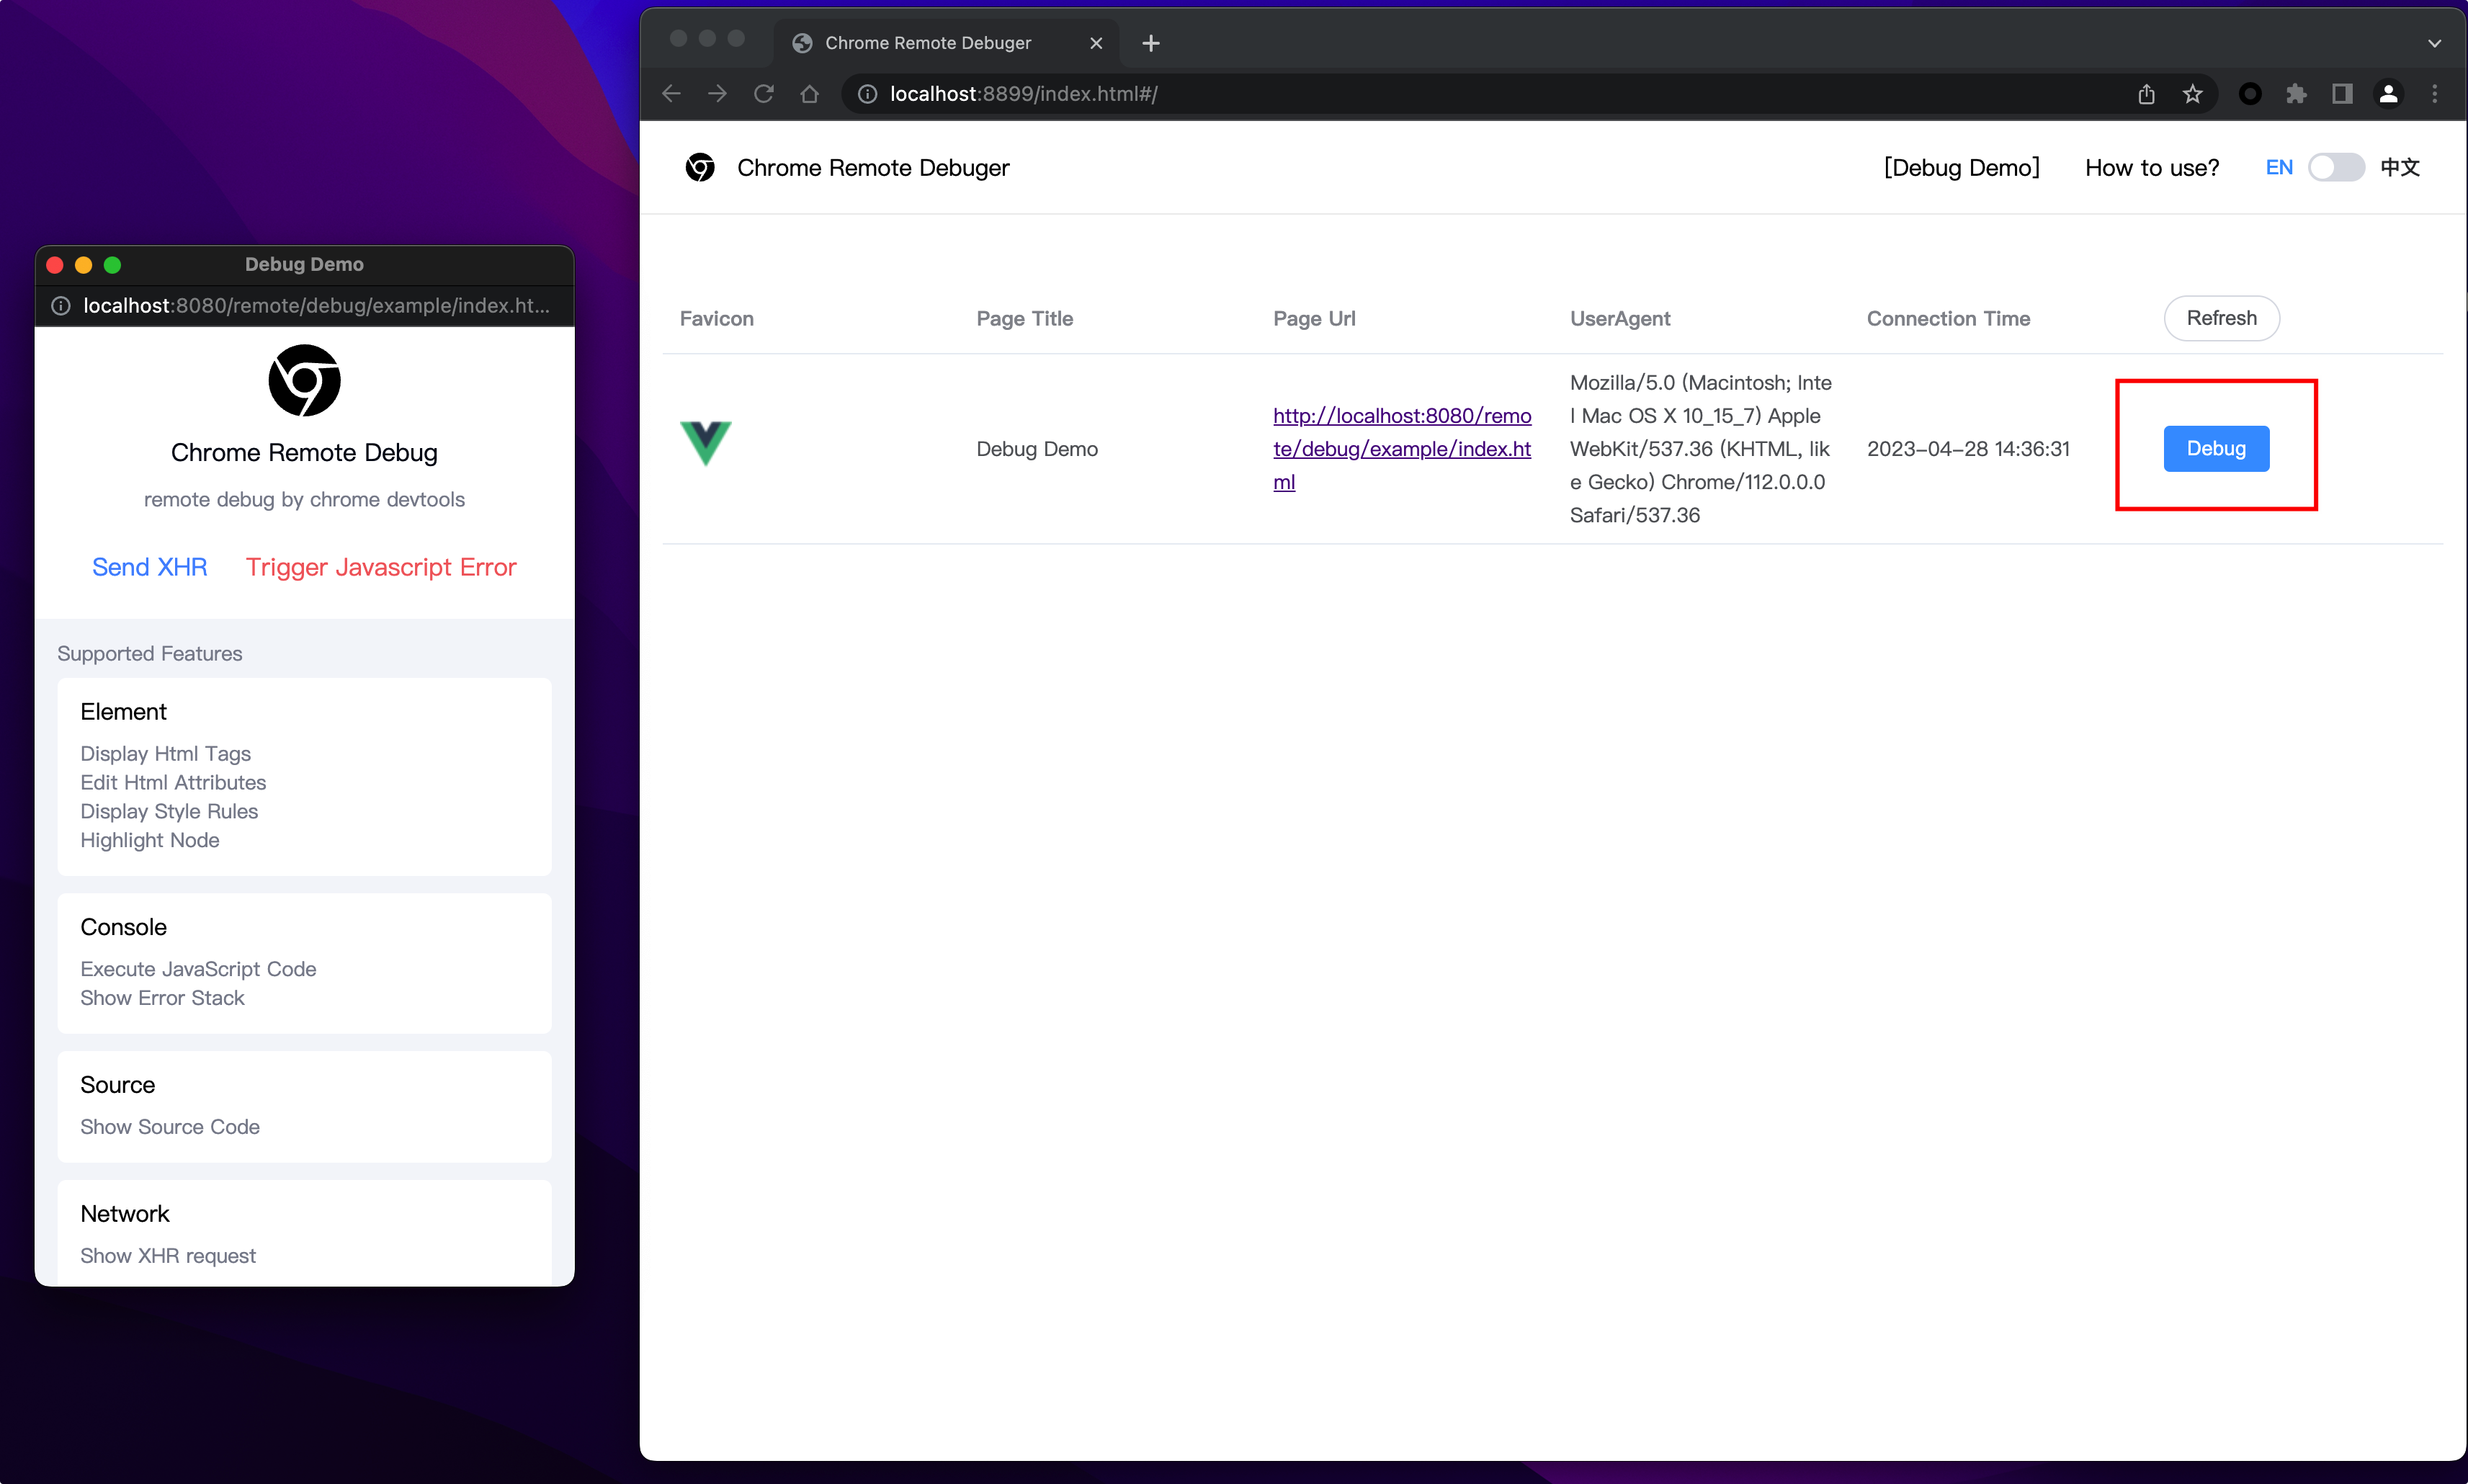Click the share page icon
2468x1484 pixels.
coord(2146,94)
